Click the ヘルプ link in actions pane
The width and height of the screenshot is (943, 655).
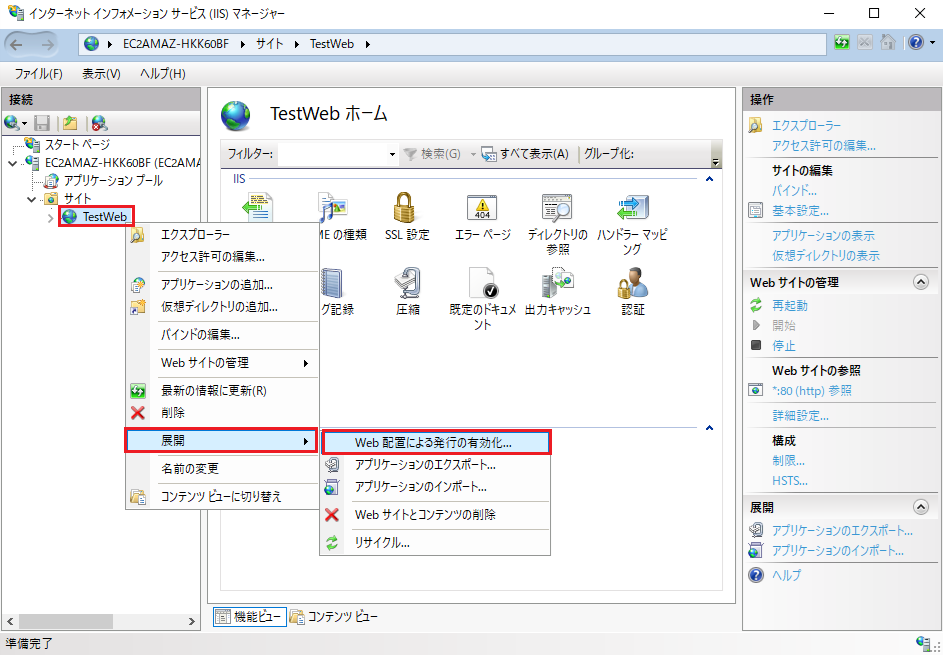coord(786,575)
